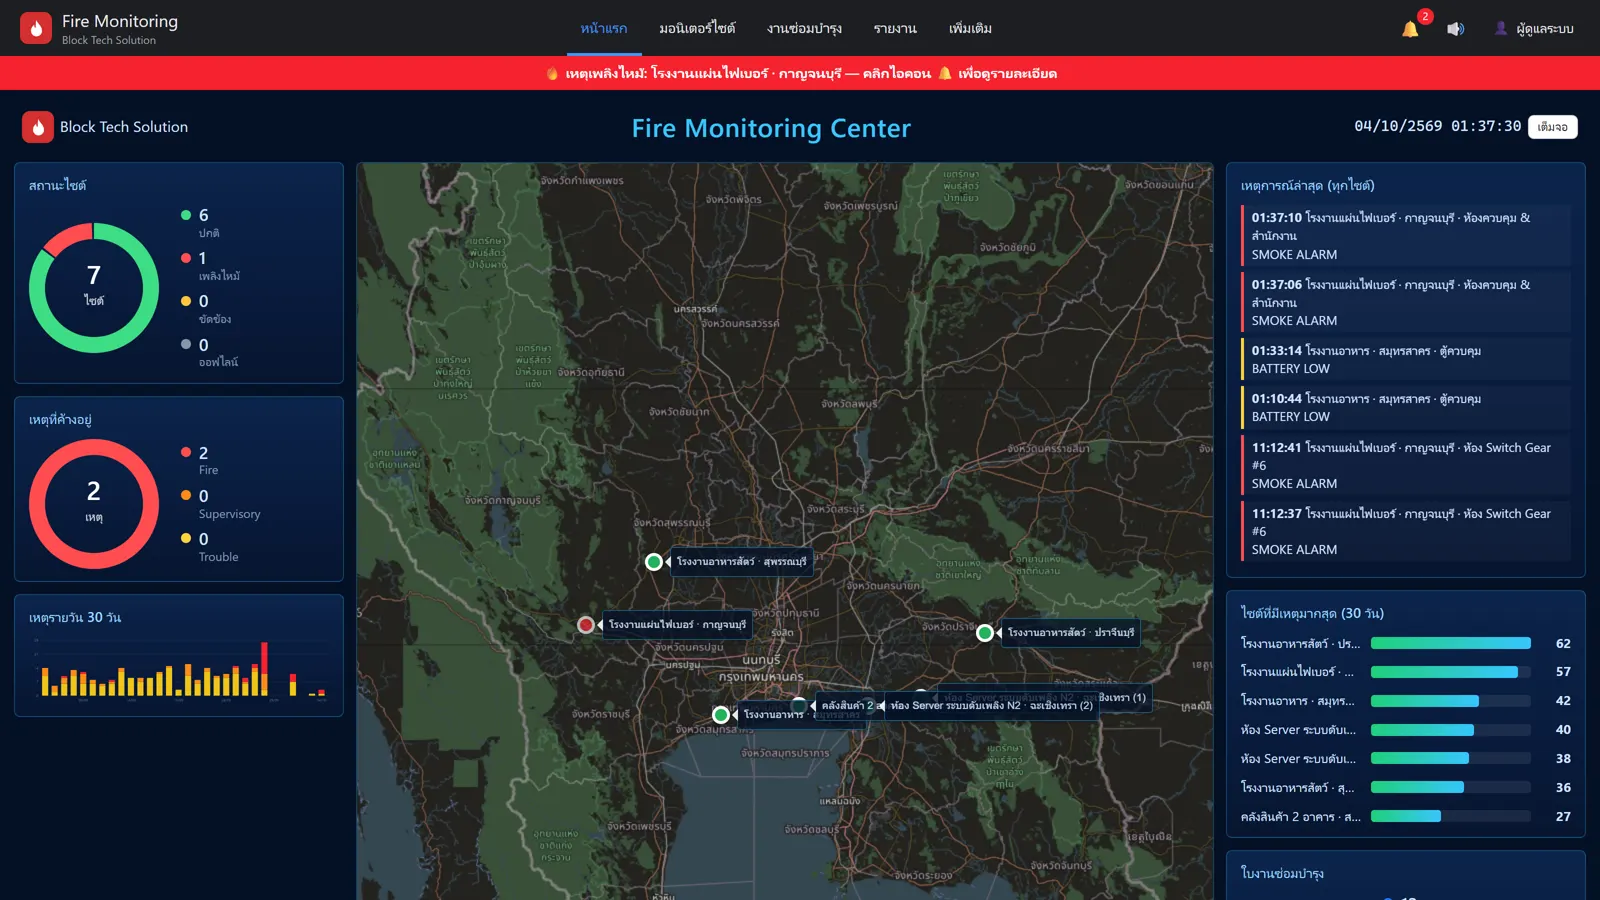Screen dimensions: 1600x900
Task: Select the green สุพรรณบุรี feed factory map marker
Action: [654, 562]
